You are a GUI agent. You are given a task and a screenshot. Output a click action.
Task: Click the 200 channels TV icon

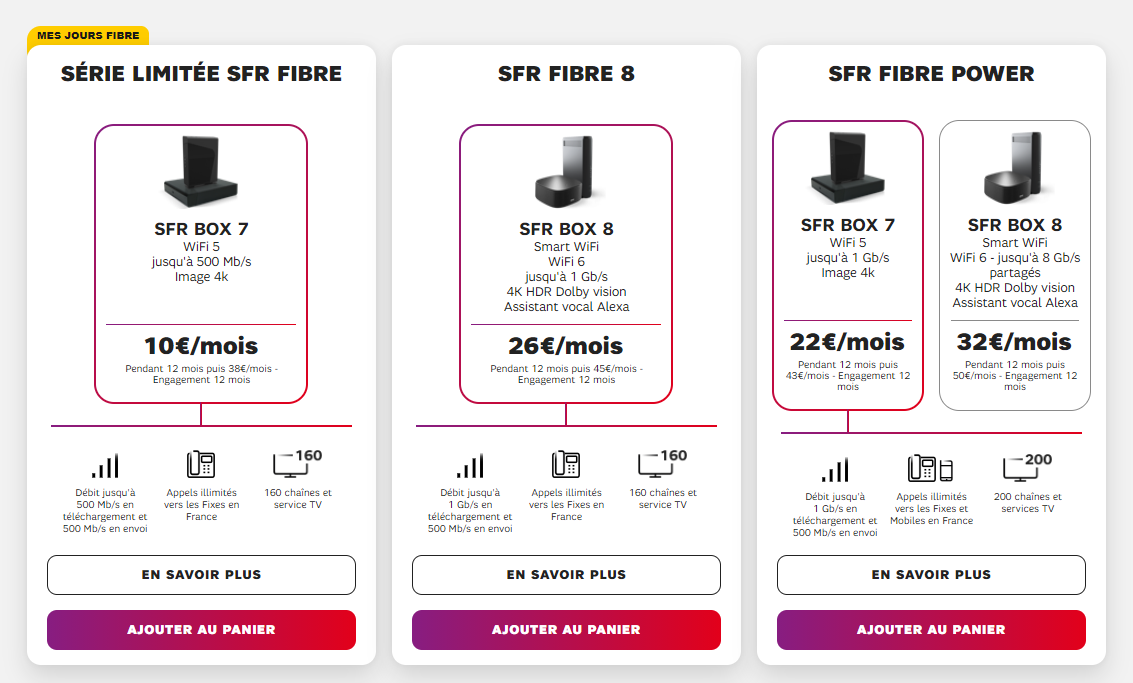1027,467
